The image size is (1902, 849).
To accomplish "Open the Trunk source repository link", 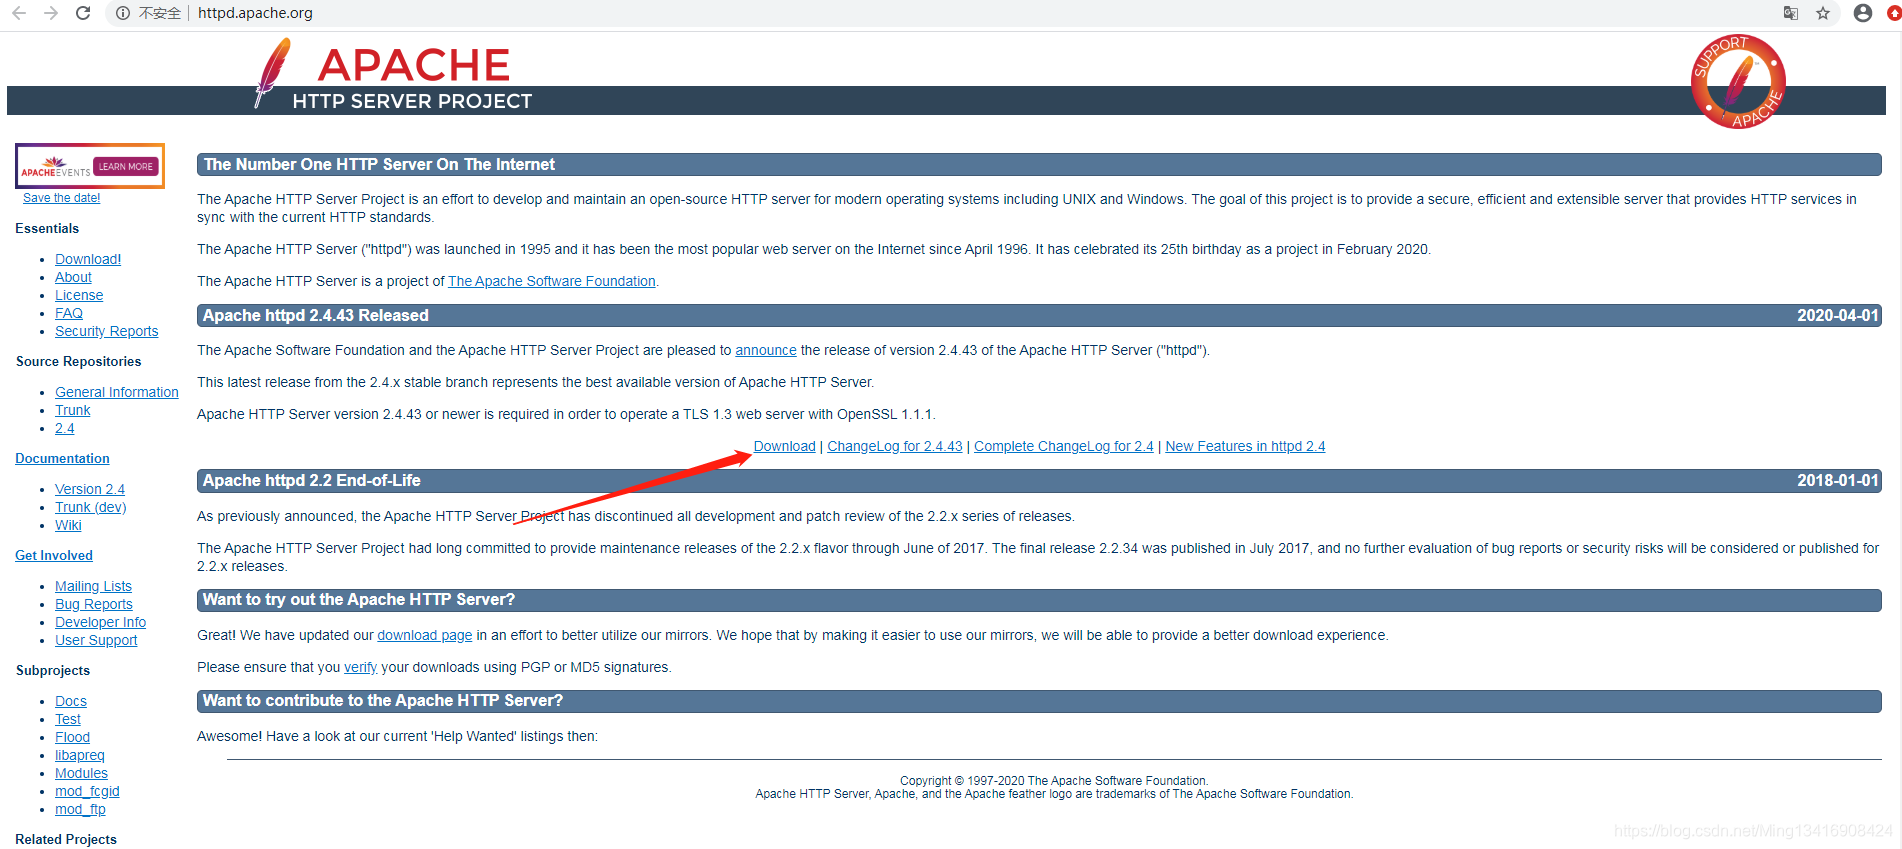I will [x=72, y=410].
